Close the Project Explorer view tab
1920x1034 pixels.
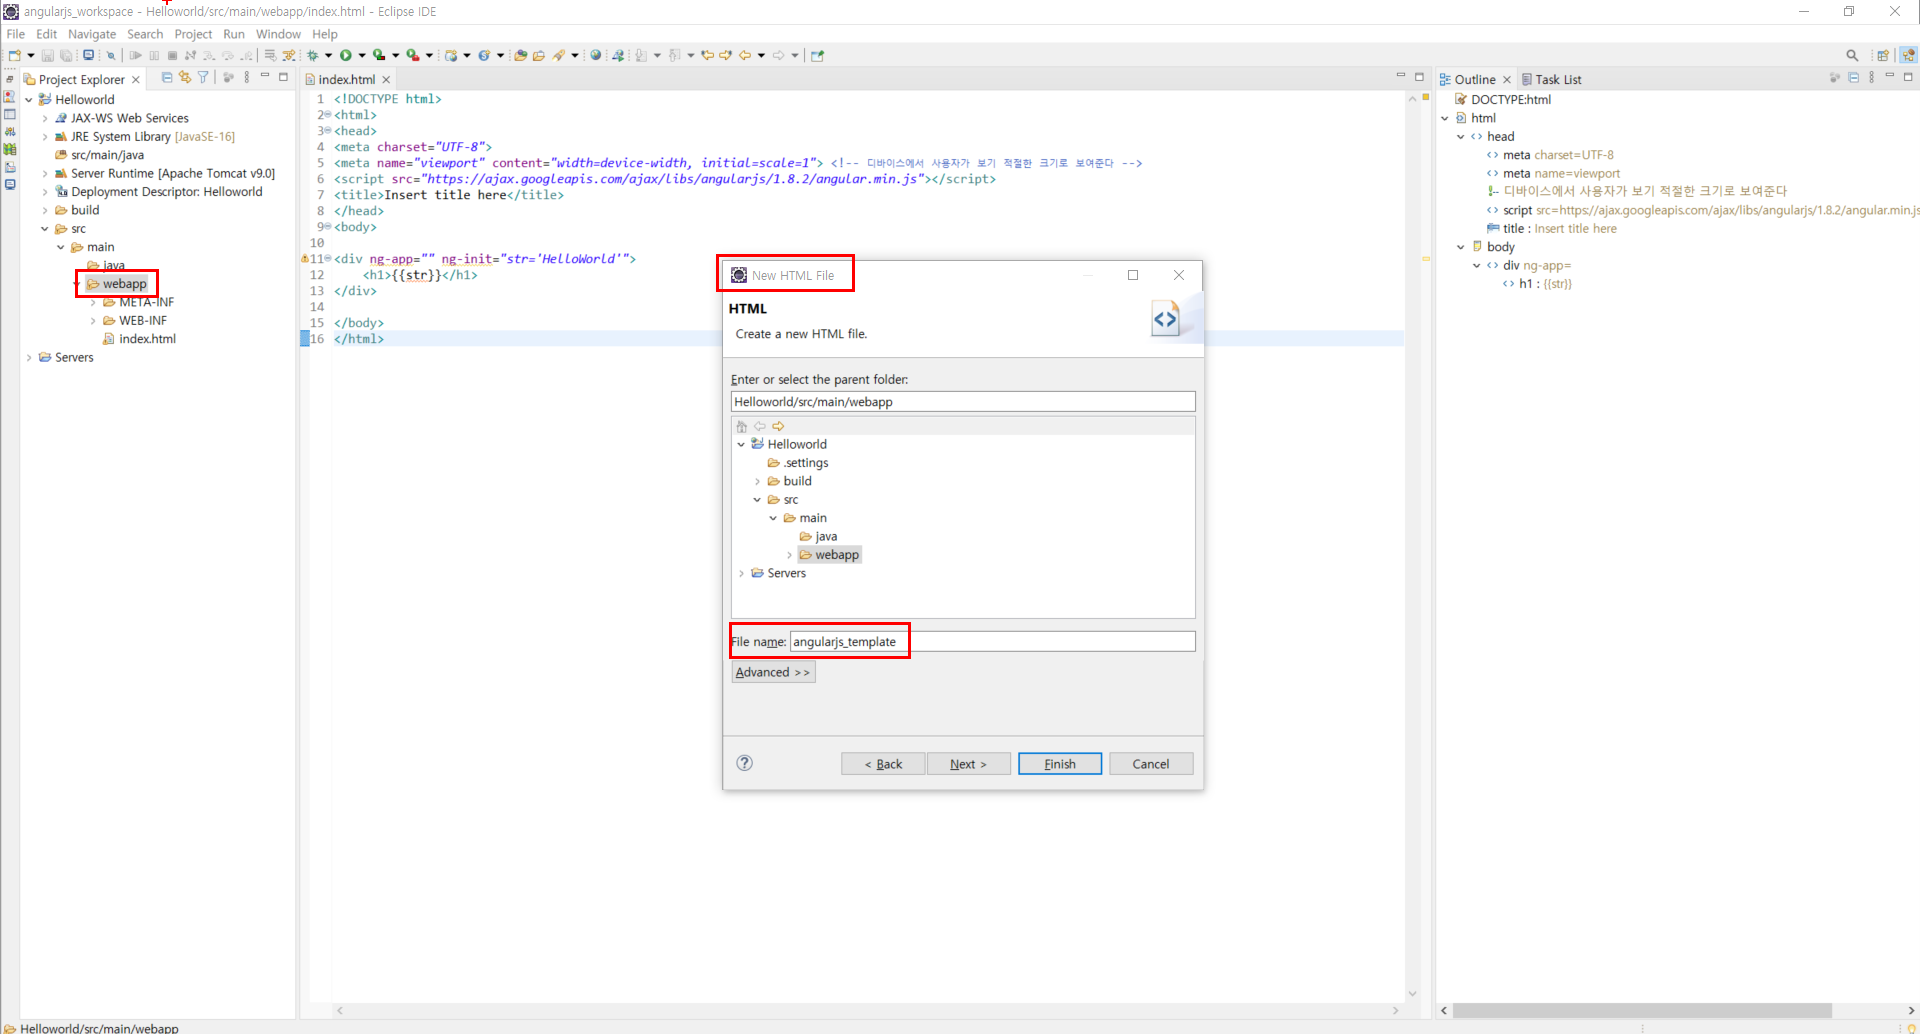pos(136,80)
